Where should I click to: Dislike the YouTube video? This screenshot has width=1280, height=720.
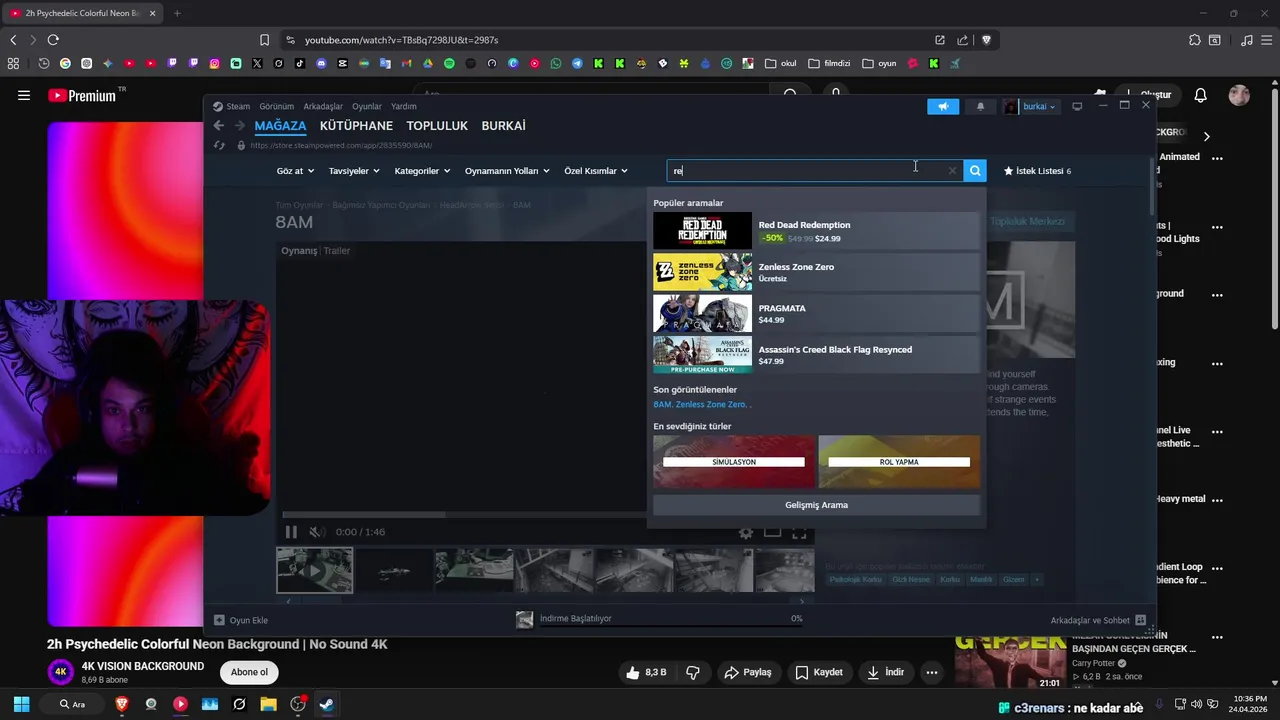coord(693,673)
